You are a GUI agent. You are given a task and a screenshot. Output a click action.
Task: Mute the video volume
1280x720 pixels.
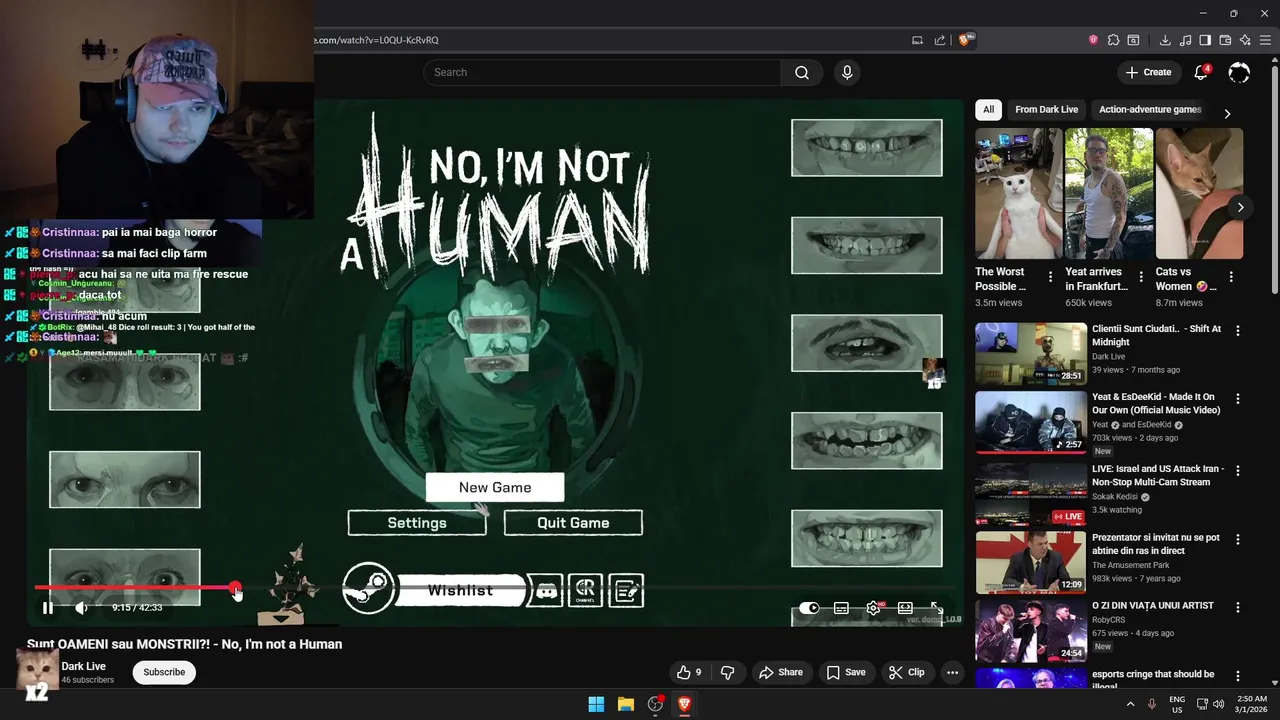81,607
